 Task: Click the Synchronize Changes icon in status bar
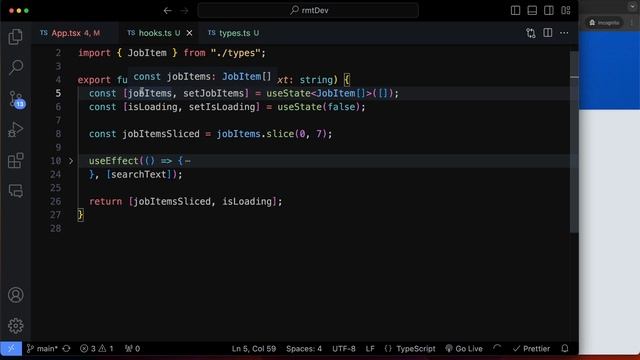pyautogui.click(x=67, y=349)
